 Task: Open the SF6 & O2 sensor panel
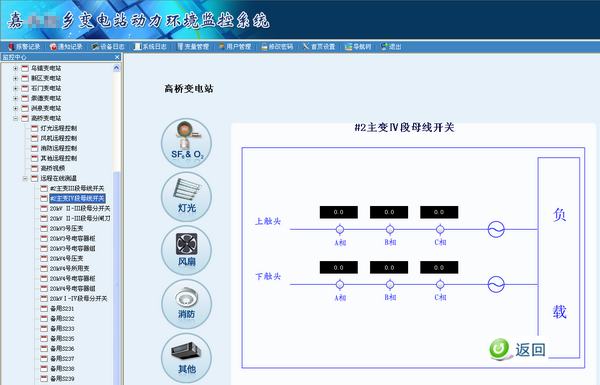186,143
